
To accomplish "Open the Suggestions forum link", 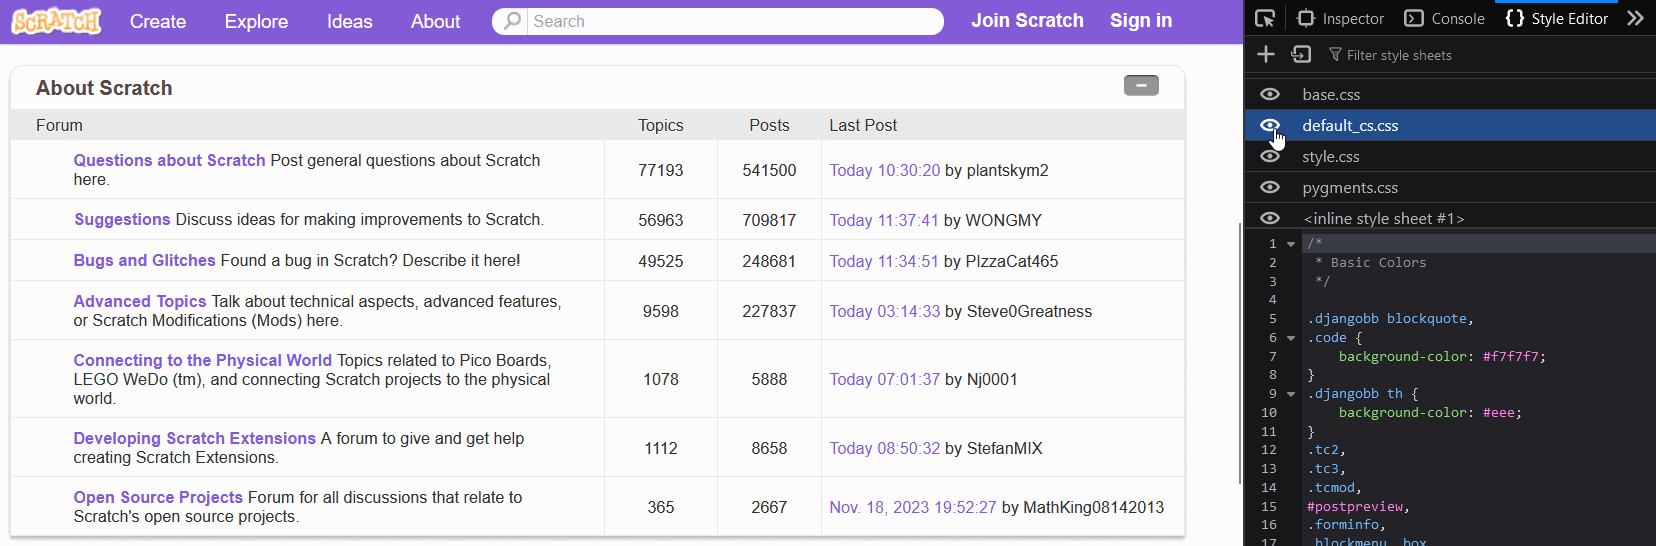I will click(122, 219).
